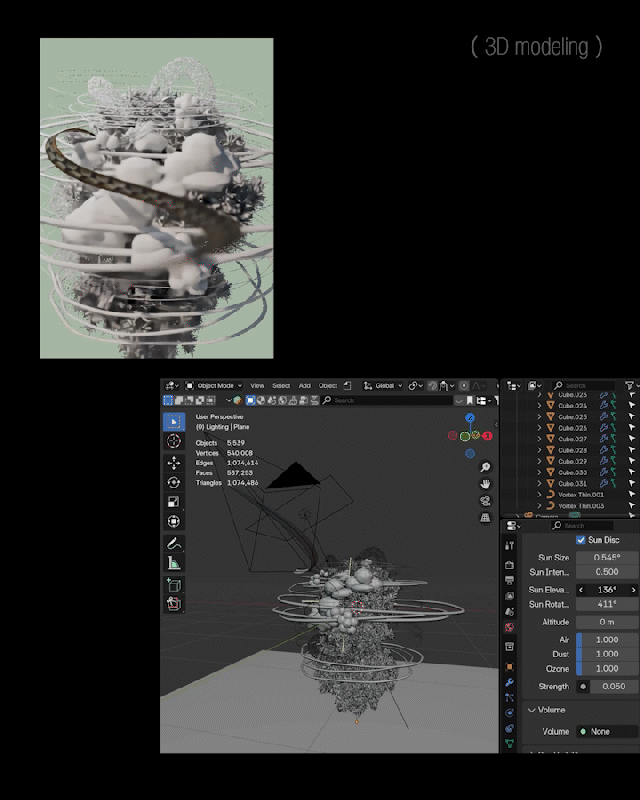
Task: Click the pan hand navigation icon
Action: (485, 484)
